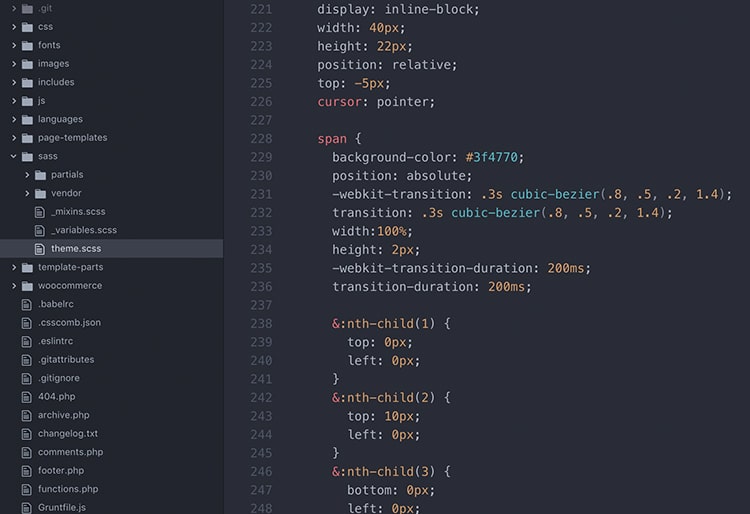The width and height of the screenshot is (750, 514).
Task: Expand the vendor folder chevron
Action: 27,193
